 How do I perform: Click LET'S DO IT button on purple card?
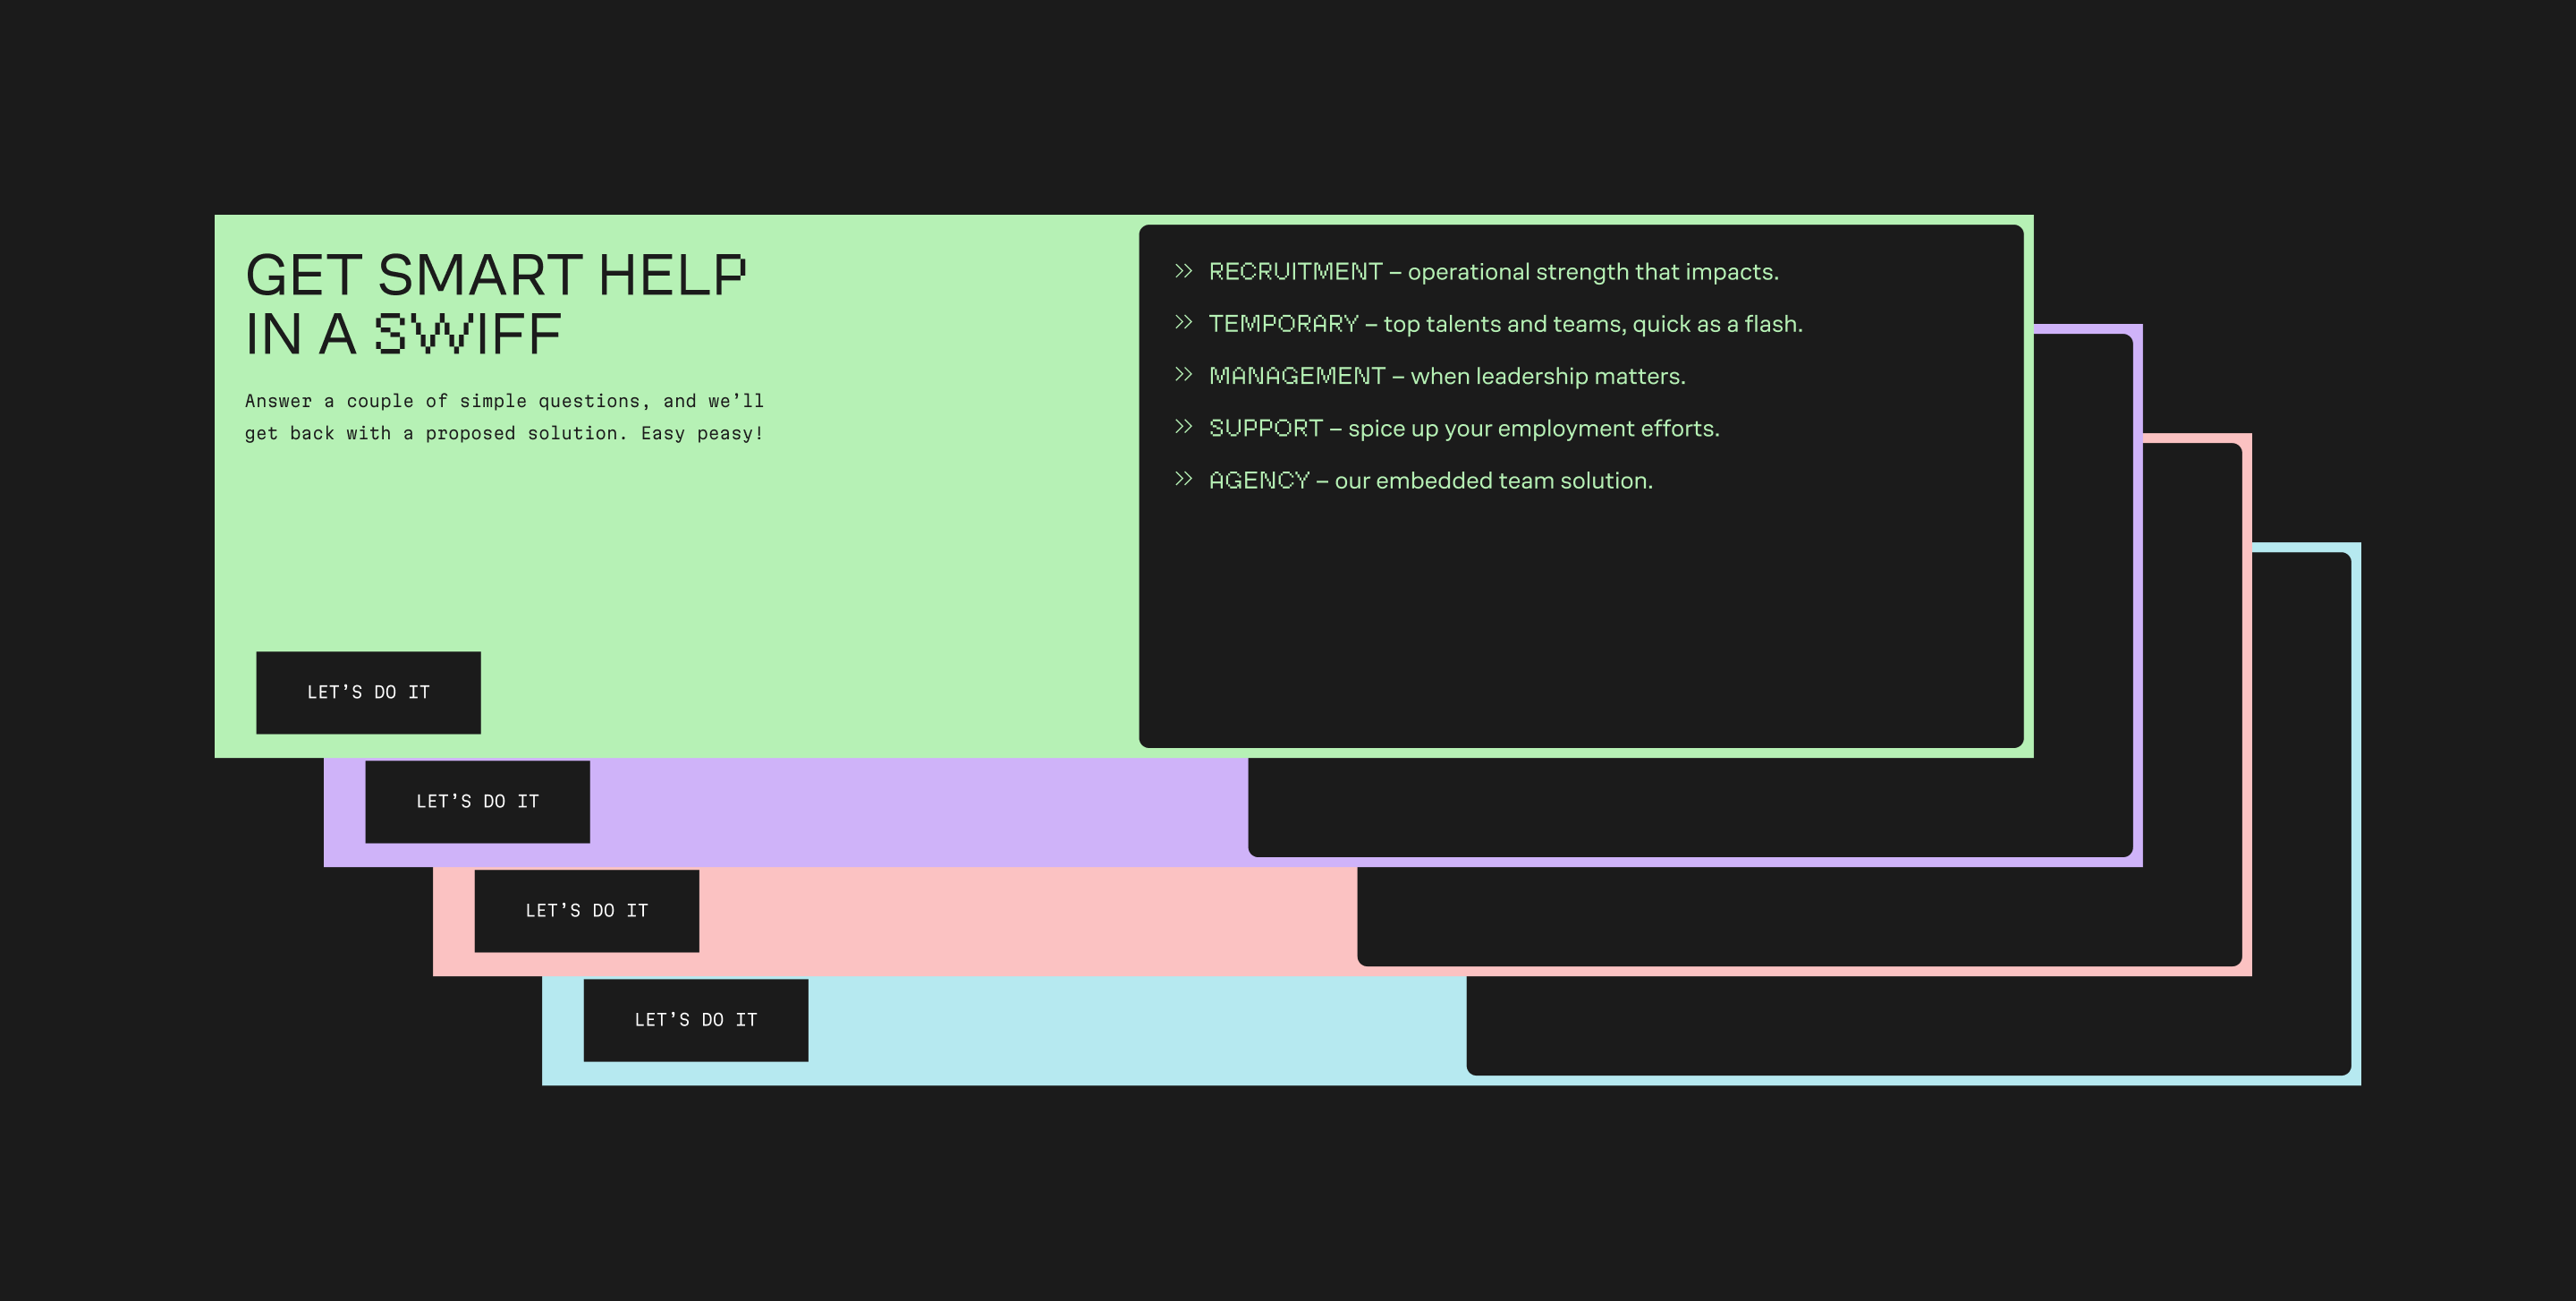click(477, 801)
